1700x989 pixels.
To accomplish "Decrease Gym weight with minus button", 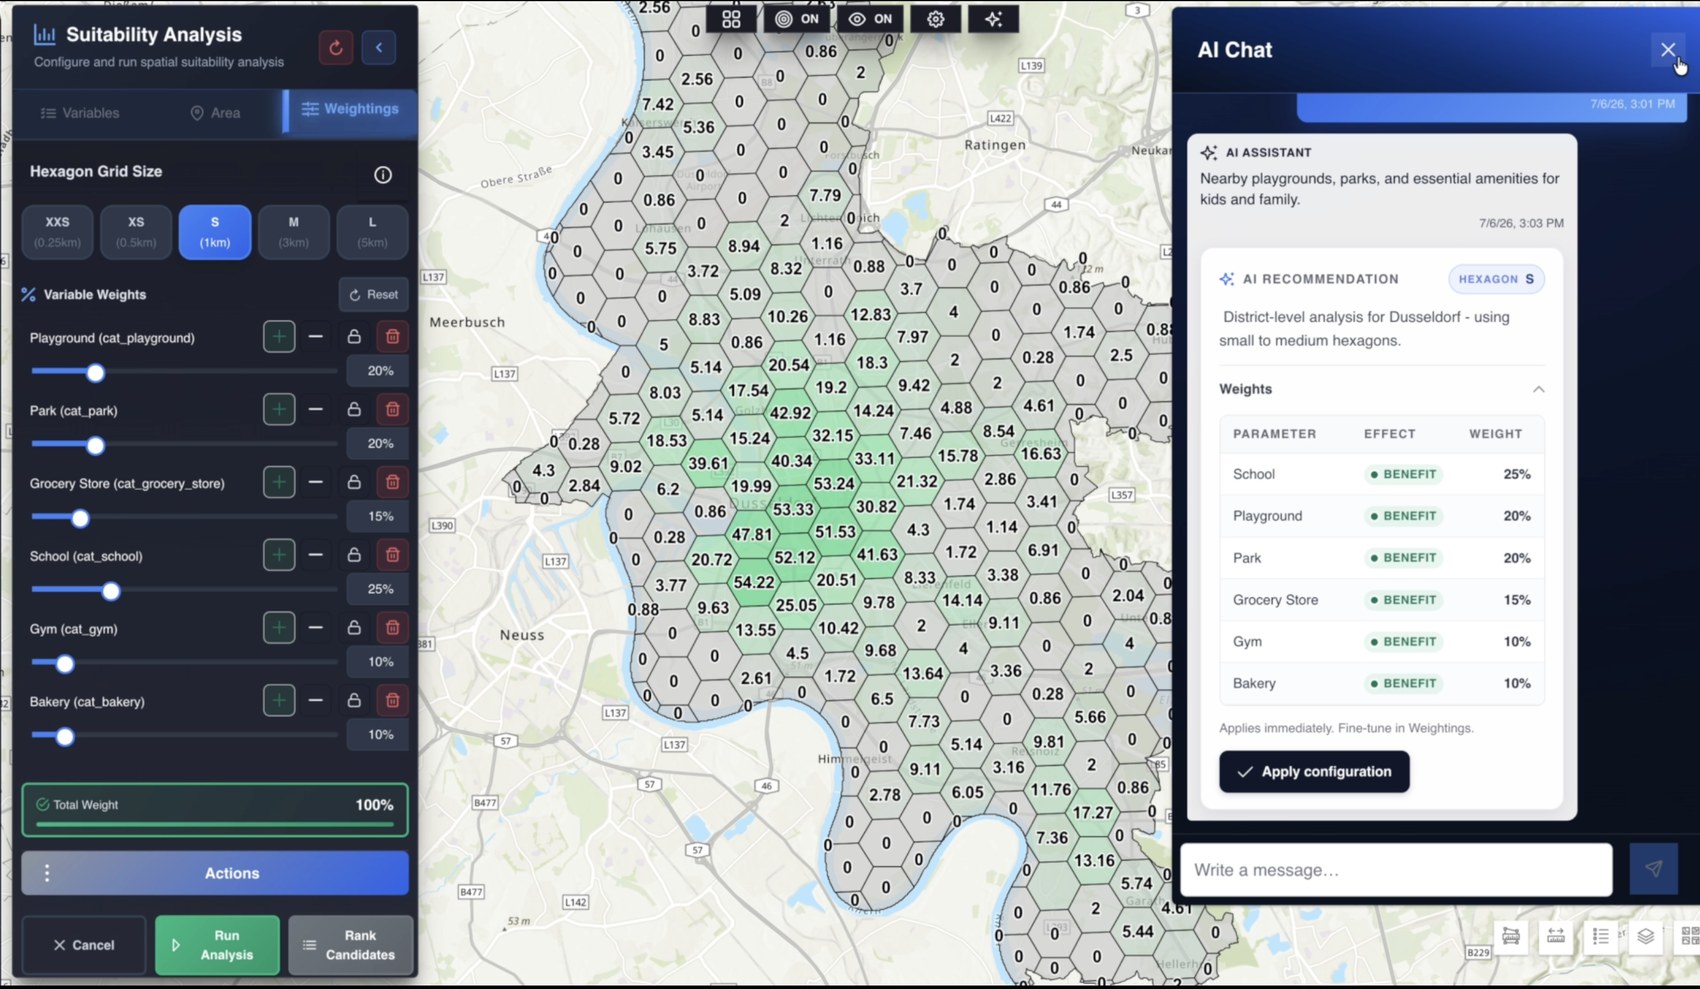I will tap(316, 628).
